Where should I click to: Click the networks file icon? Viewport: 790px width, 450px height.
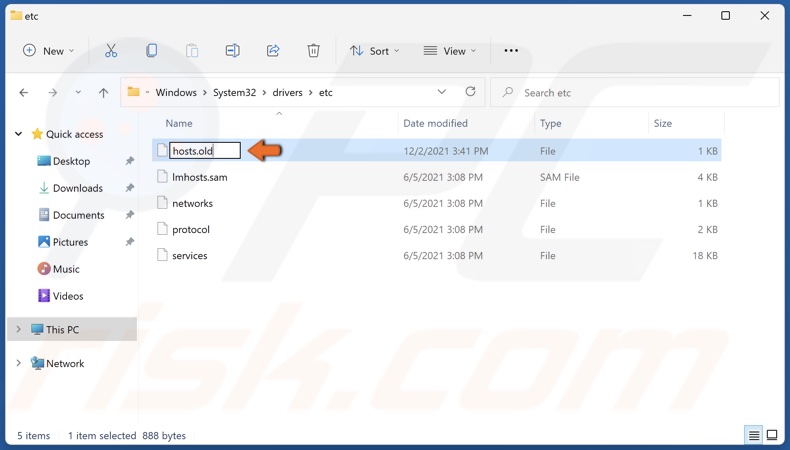162,203
